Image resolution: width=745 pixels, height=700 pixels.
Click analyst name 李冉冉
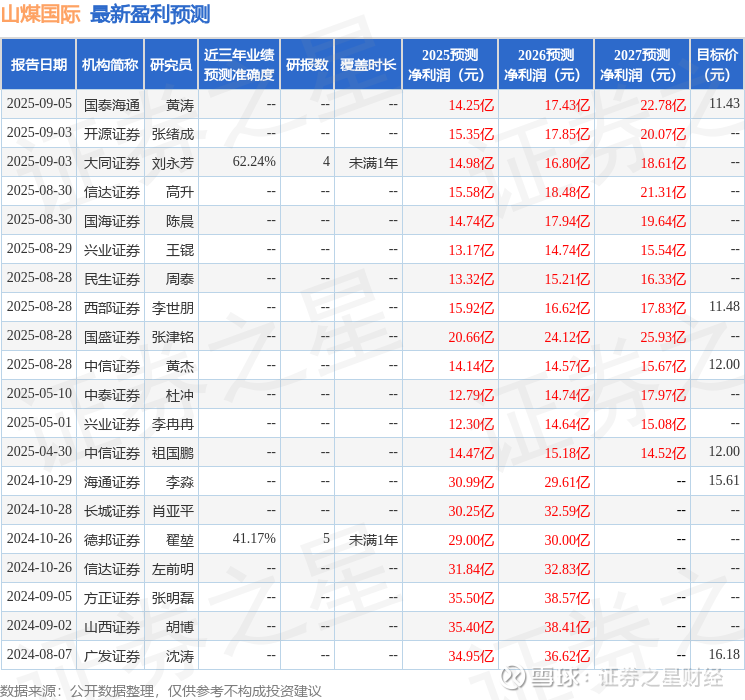click(173, 424)
